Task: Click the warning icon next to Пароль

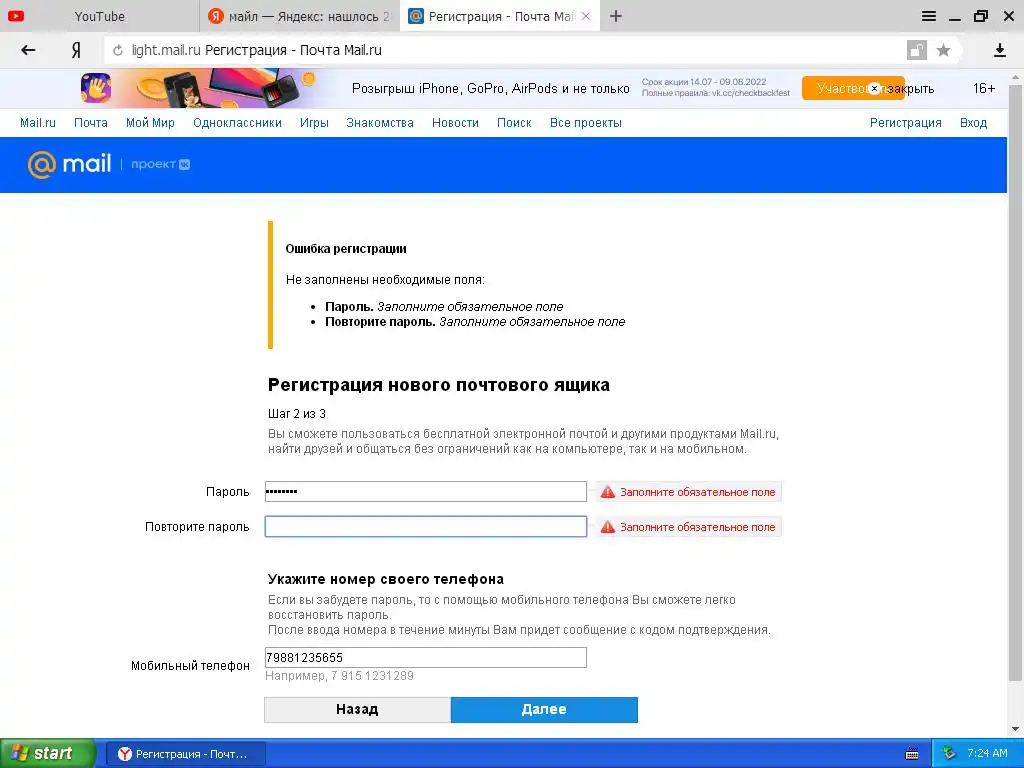Action: pyautogui.click(x=608, y=492)
